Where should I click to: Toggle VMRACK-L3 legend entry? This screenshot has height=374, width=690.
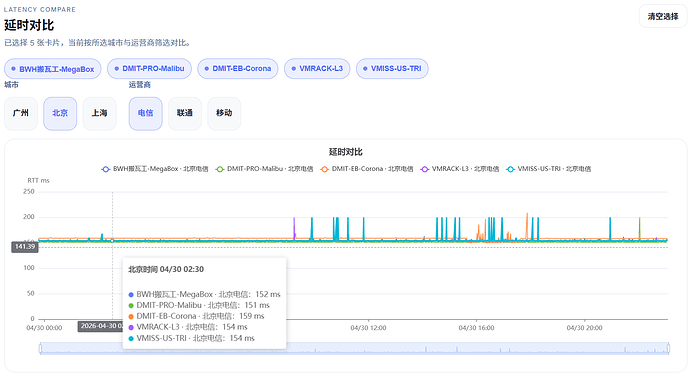coord(460,169)
